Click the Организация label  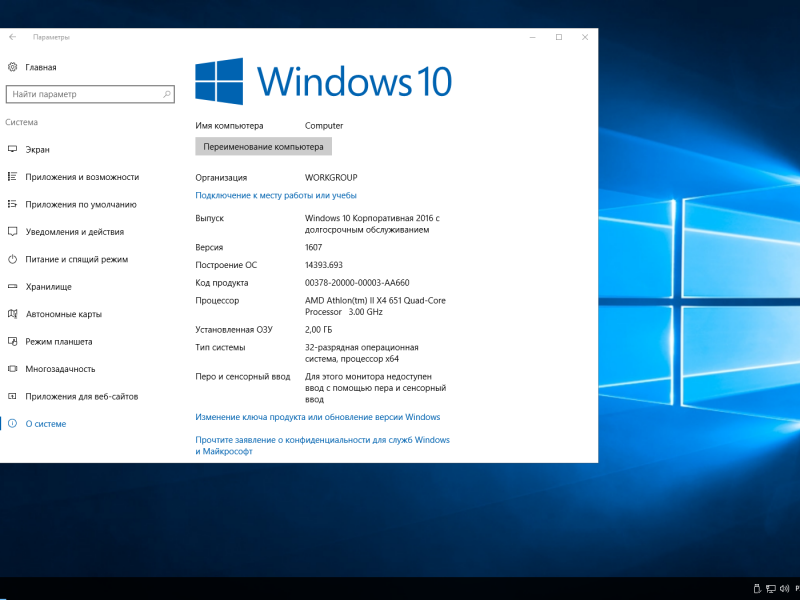coord(221,178)
